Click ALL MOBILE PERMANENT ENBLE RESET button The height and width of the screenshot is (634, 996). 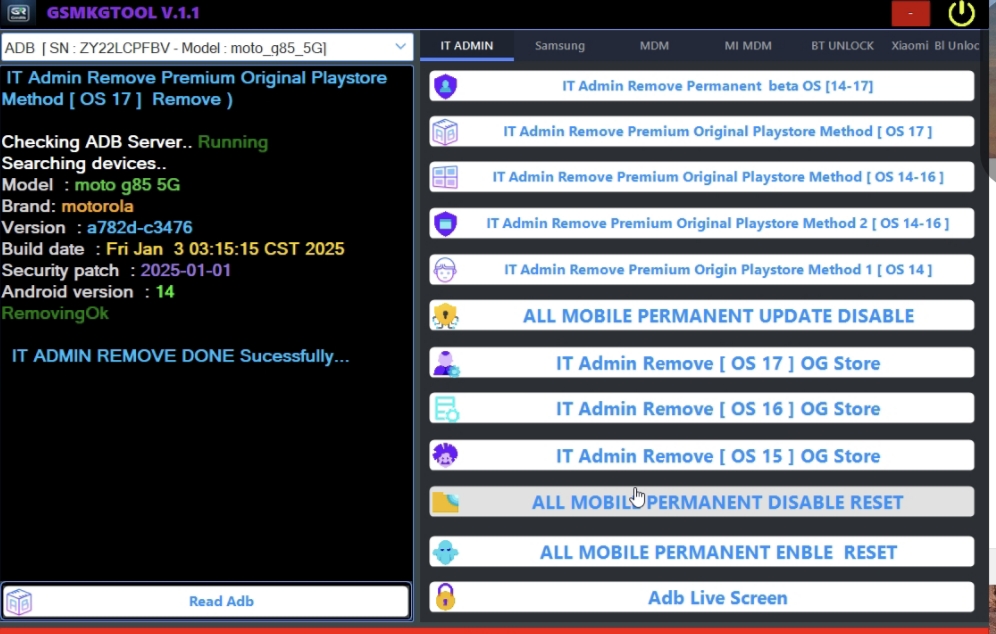[701, 552]
